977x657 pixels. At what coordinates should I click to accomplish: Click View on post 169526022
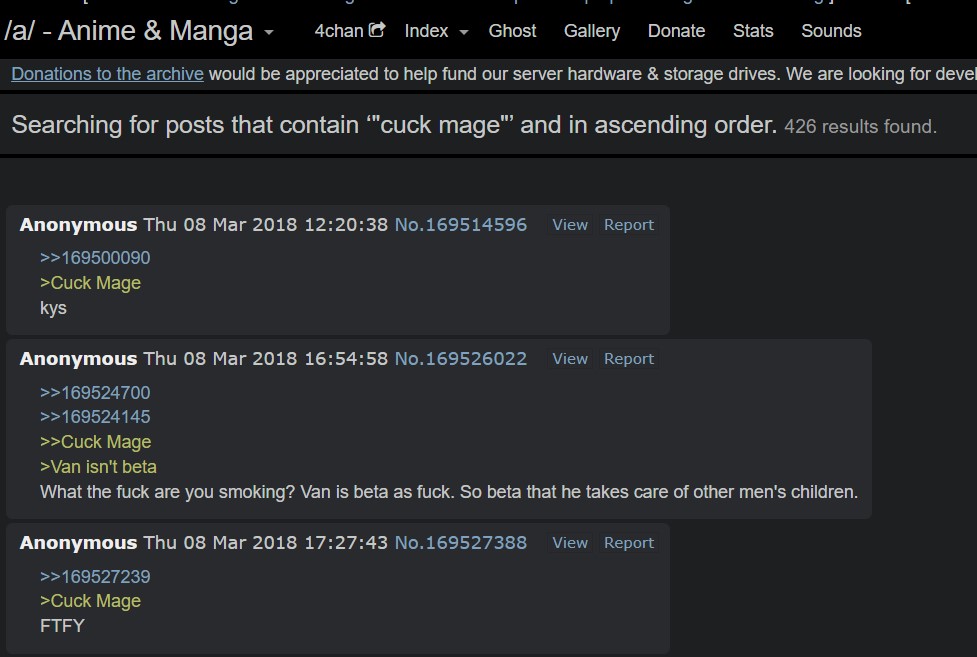[570, 358]
